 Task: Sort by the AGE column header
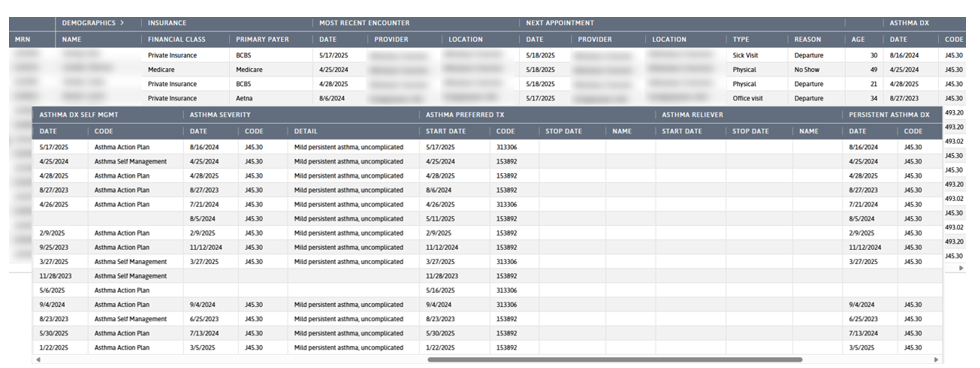[858, 39]
